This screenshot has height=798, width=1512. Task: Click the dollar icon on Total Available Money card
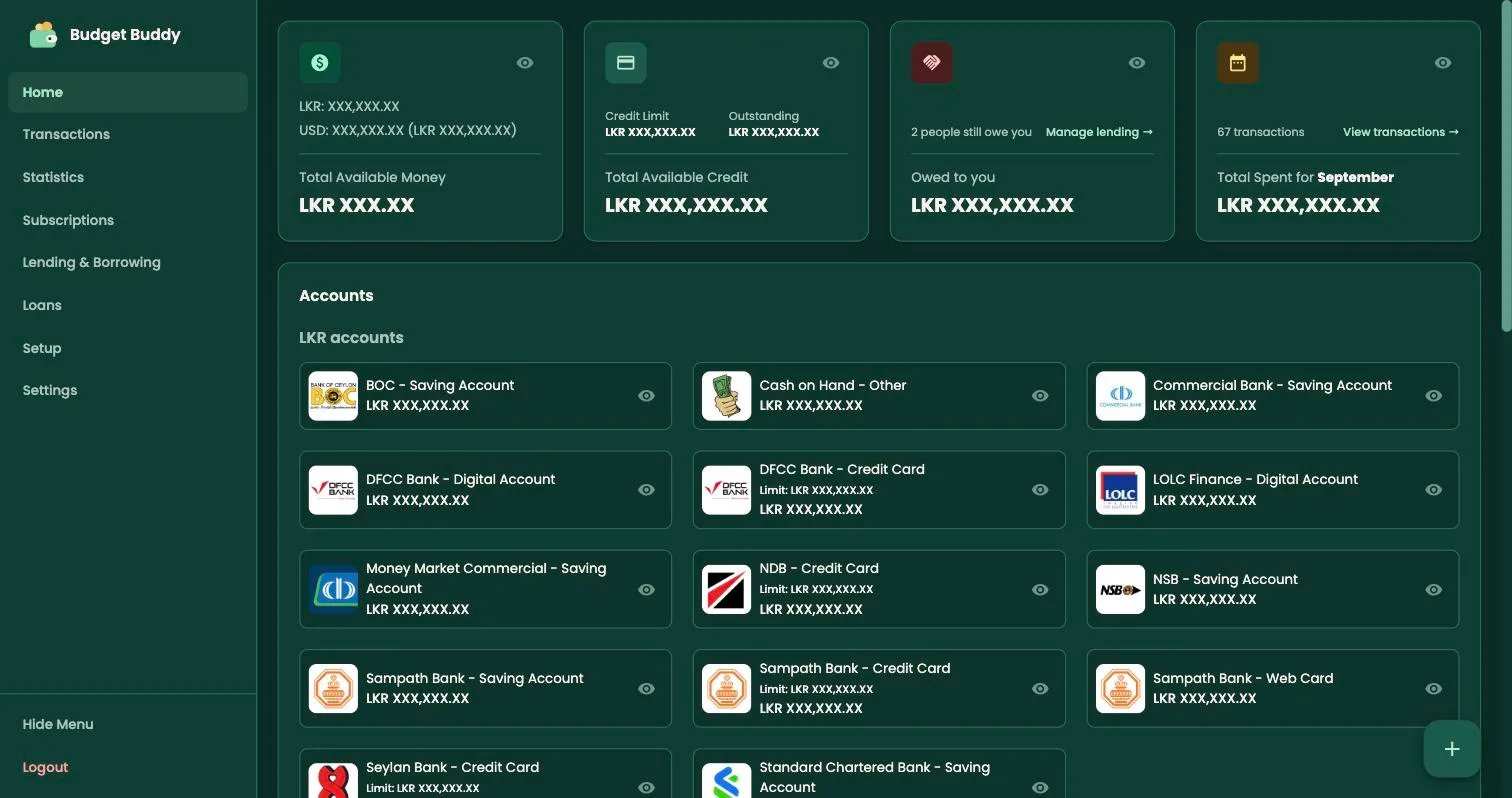tap(320, 62)
